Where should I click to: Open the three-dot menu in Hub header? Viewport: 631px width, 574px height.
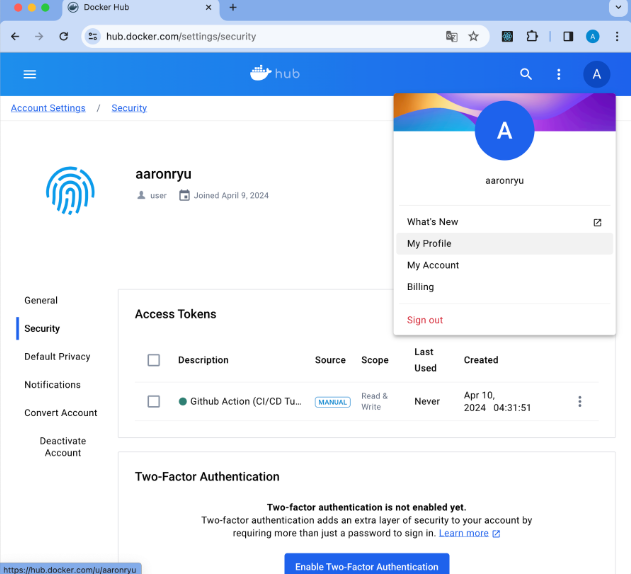click(559, 74)
